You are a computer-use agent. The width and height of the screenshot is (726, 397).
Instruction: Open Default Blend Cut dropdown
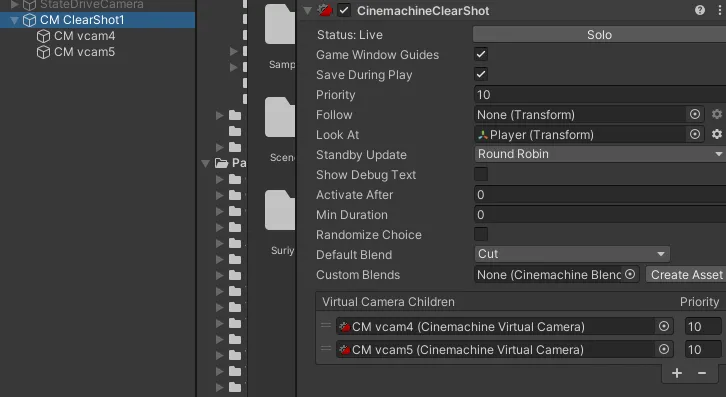pyautogui.click(x=572, y=254)
